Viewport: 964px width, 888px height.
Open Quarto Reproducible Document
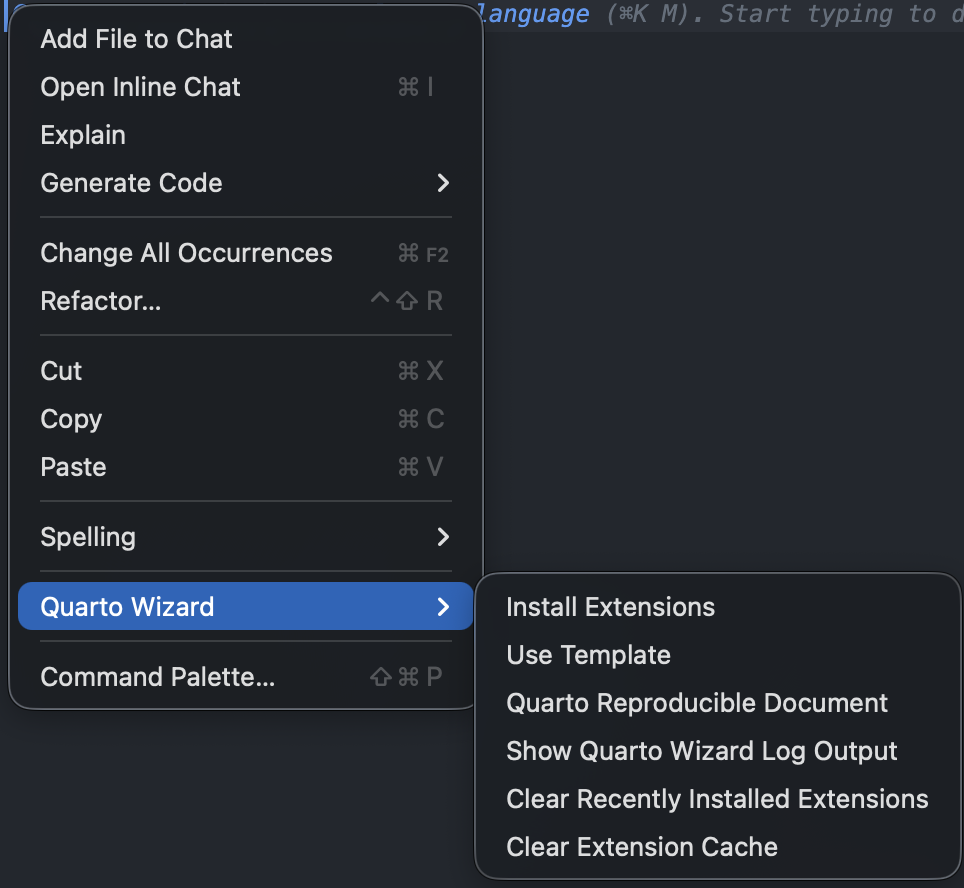click(x=697, y=703)
